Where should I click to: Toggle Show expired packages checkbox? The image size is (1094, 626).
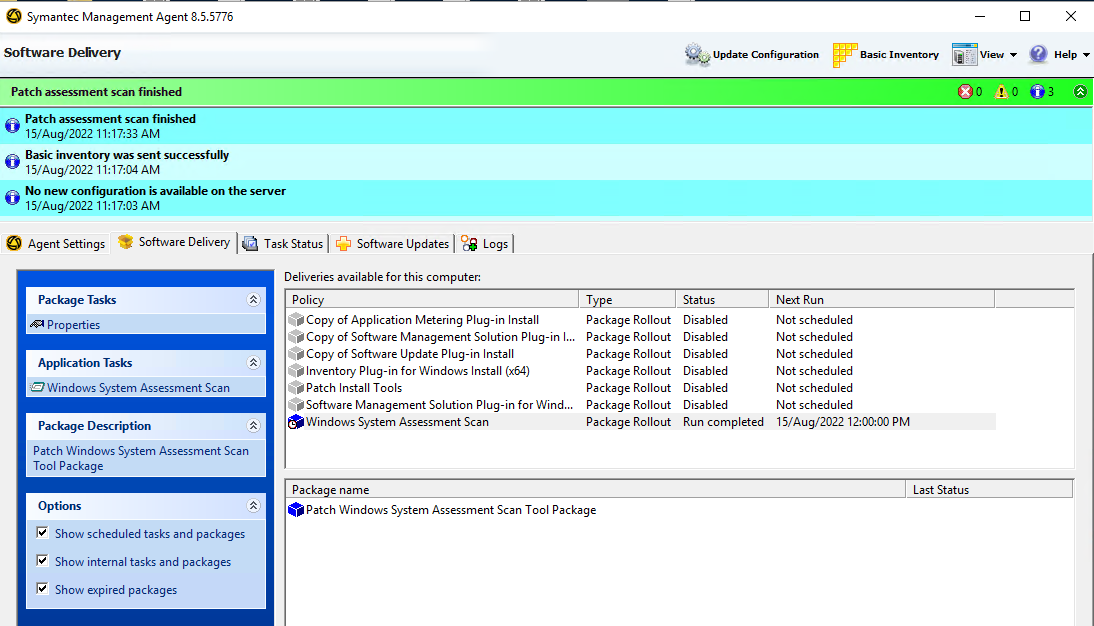coord(43,589)
